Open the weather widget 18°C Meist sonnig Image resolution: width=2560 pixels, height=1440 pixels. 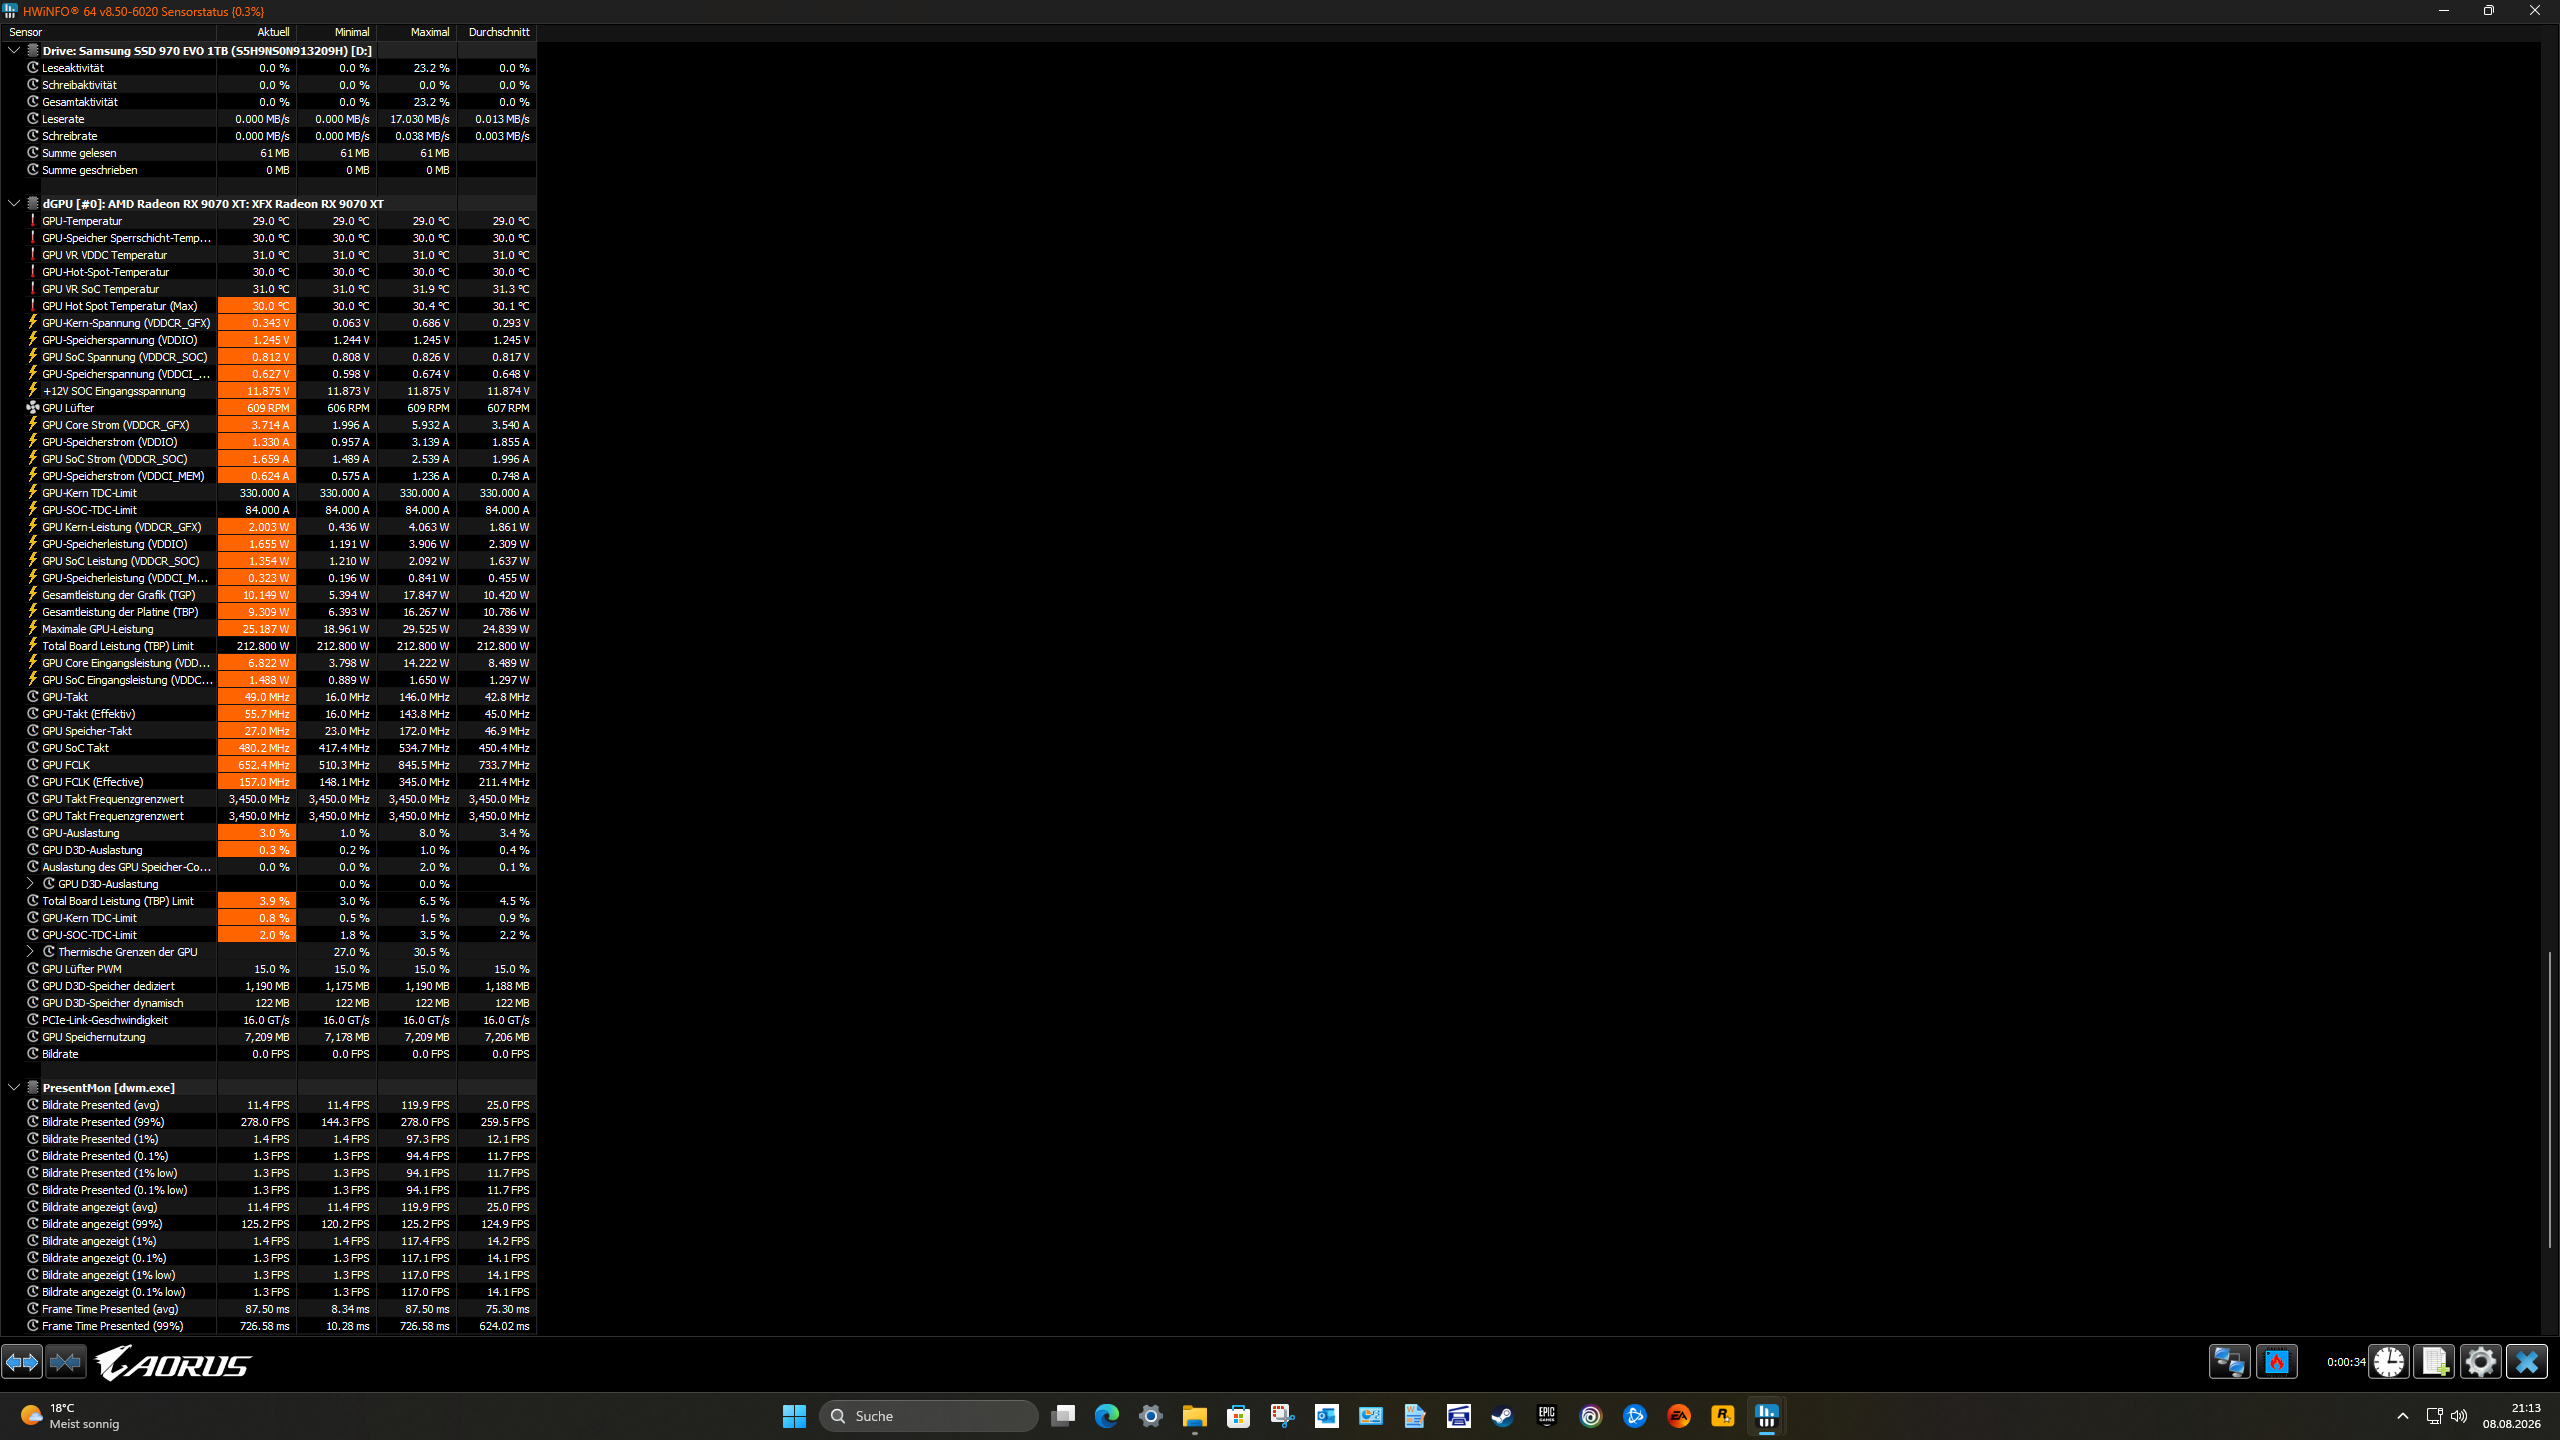coord(70,1416)
